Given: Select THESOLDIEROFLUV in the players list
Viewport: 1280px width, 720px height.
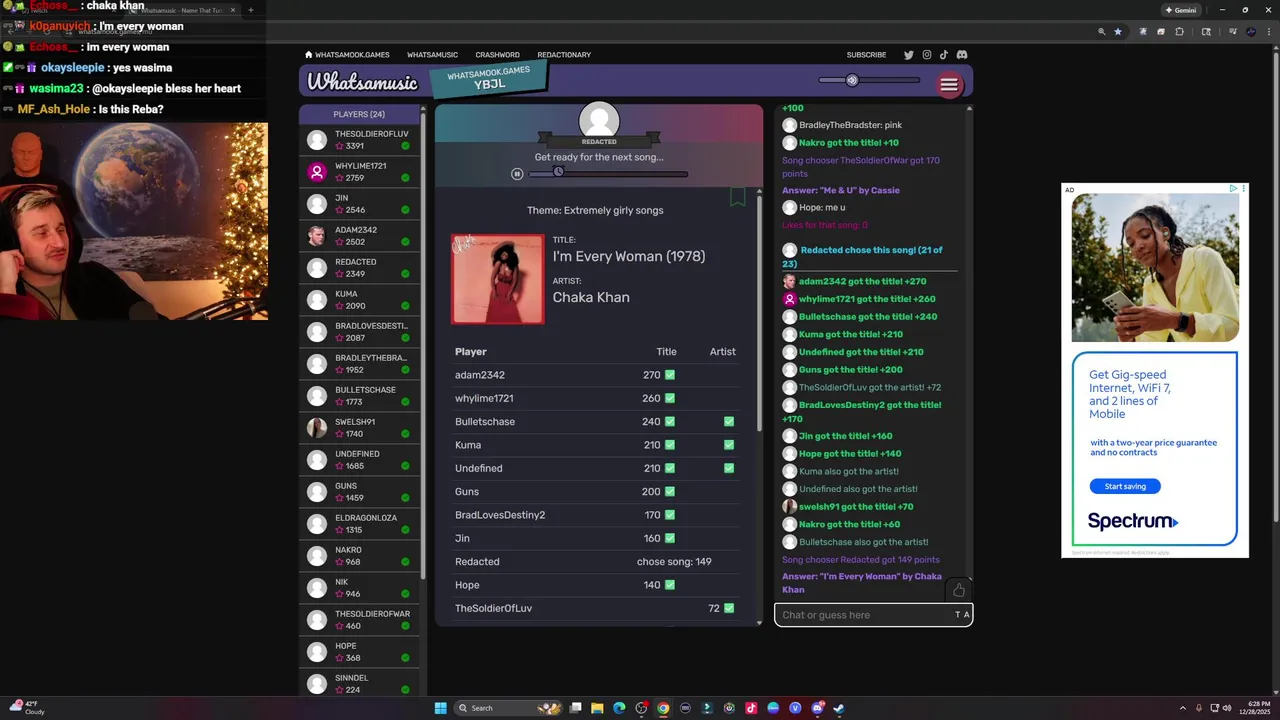Looking at the screenshot, I should 359,140.
